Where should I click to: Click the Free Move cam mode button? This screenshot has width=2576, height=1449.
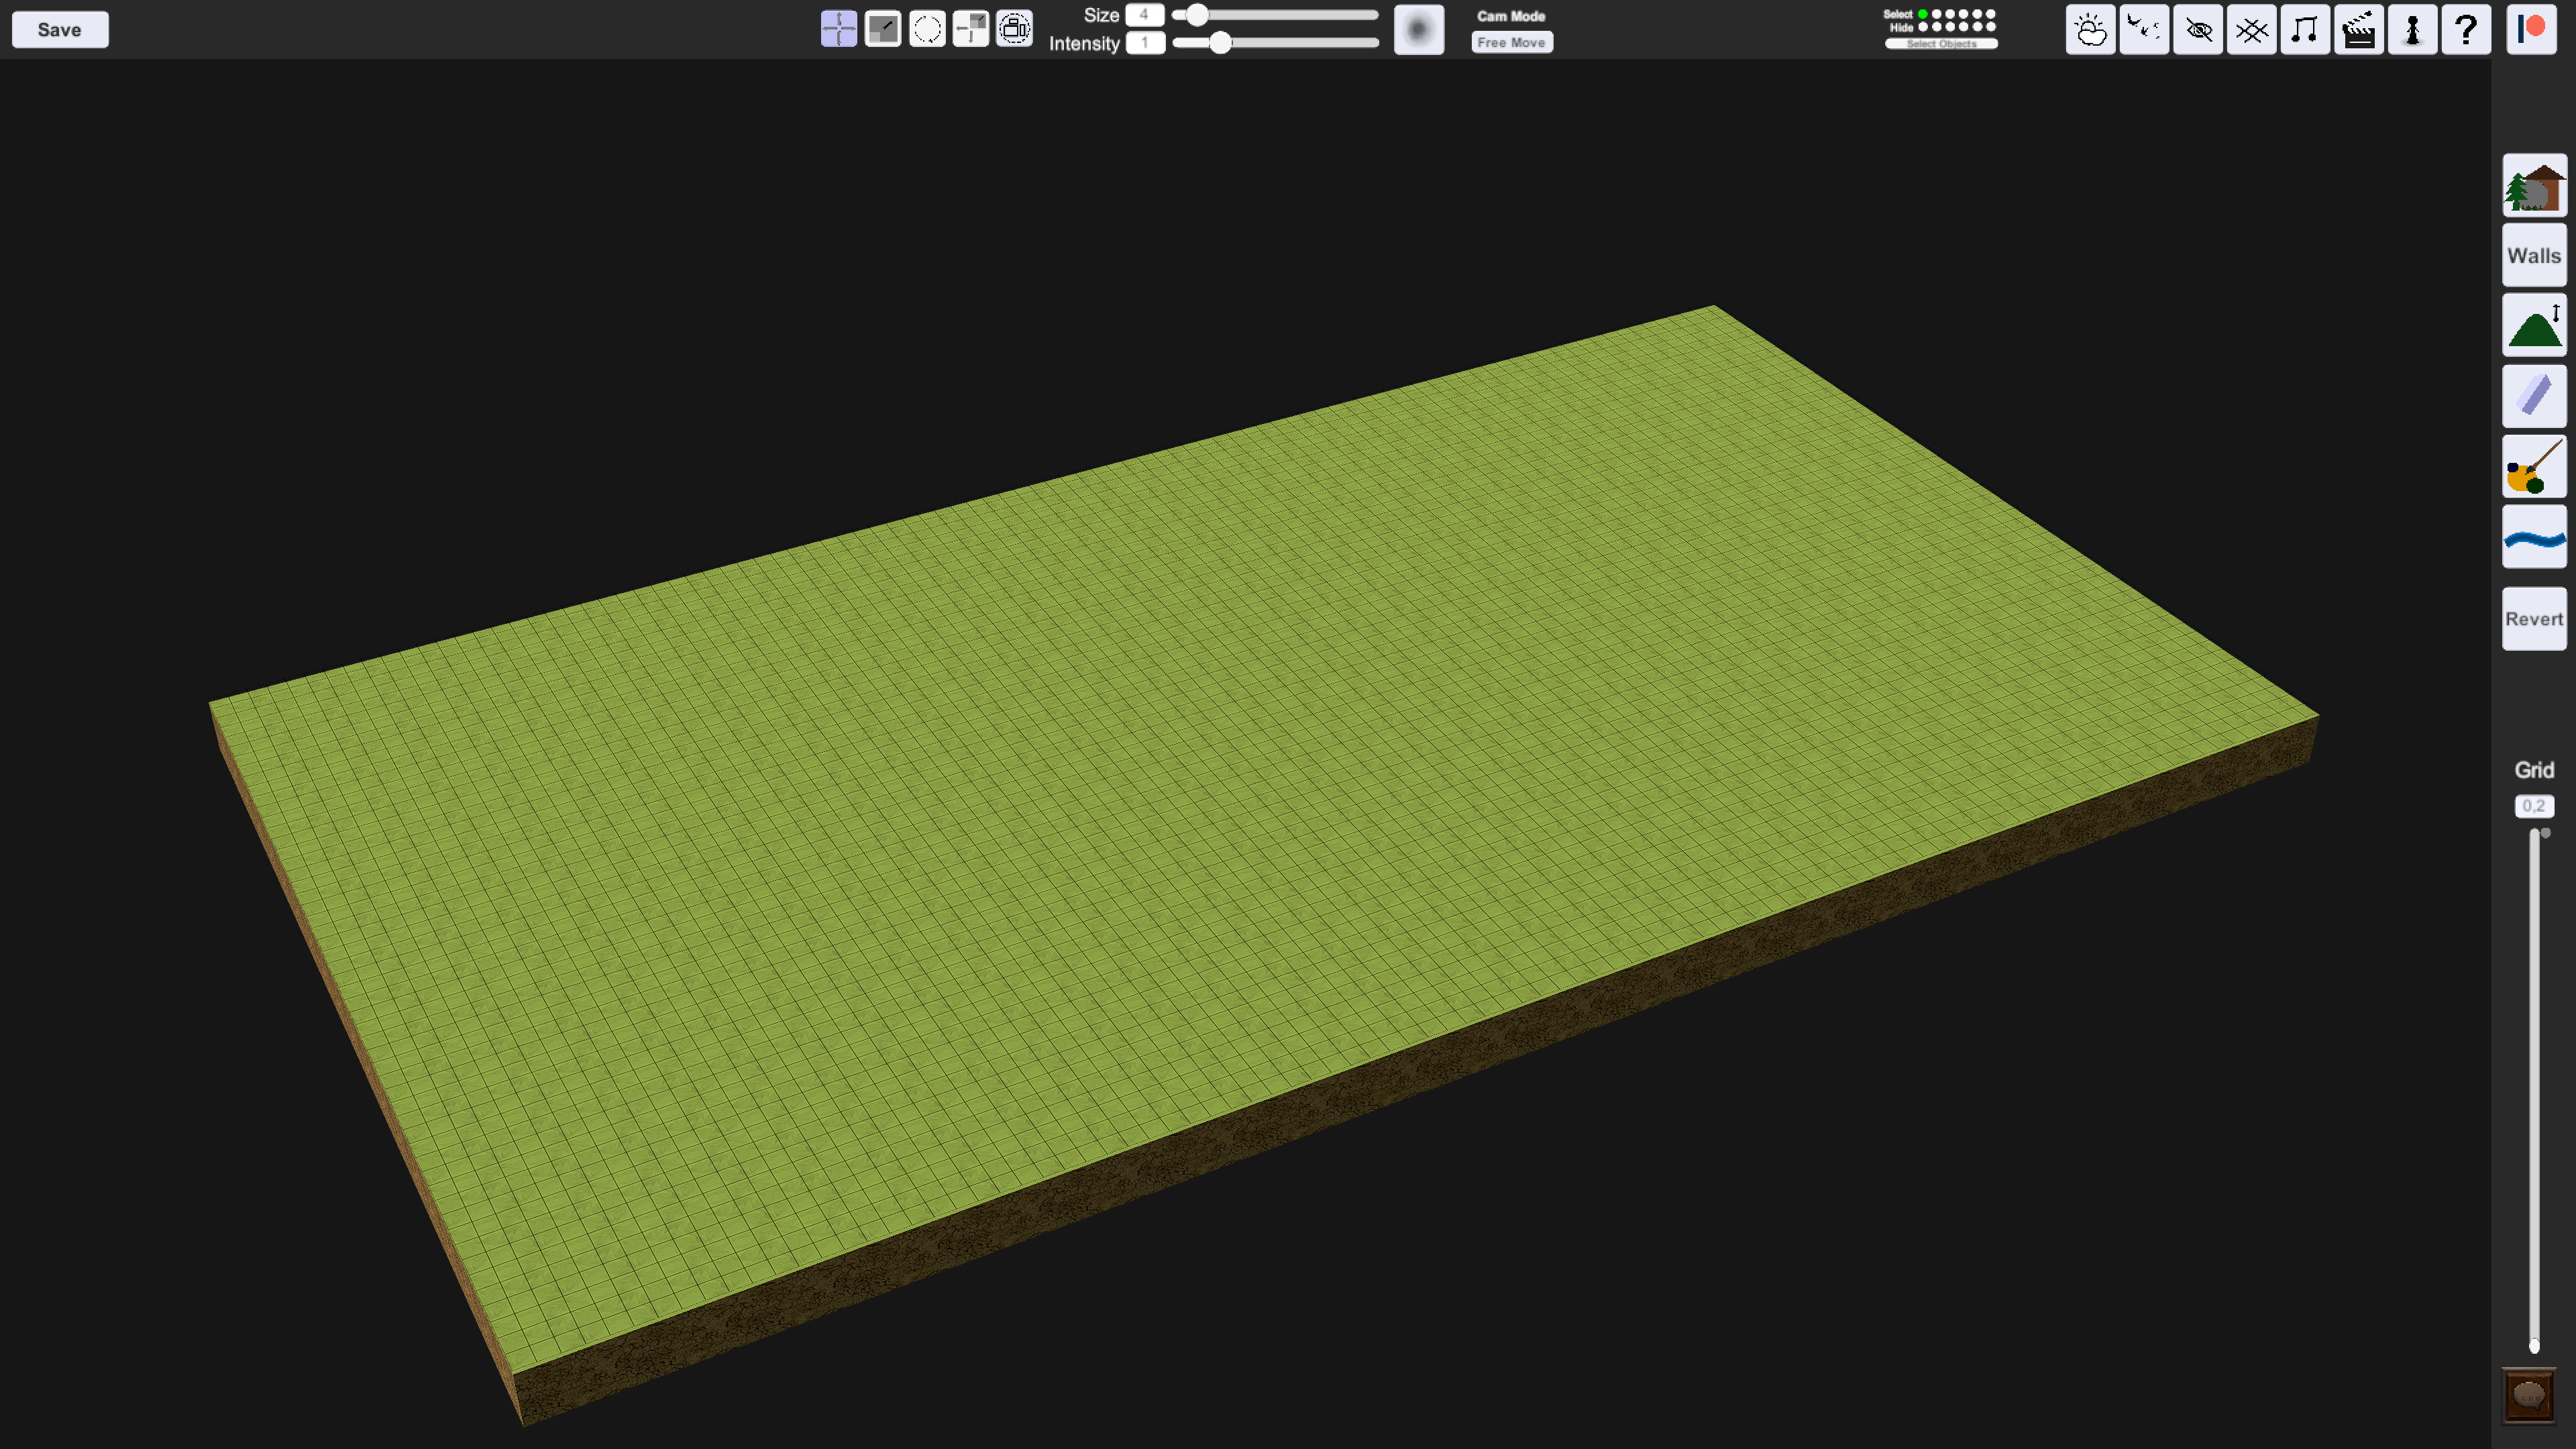tap(1512, 42)
